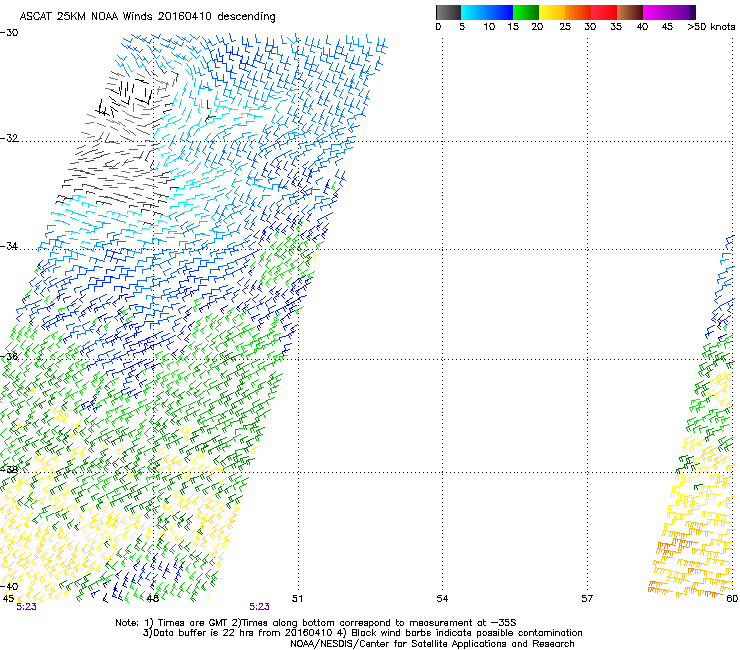Click the '0' label under the color bar
The height and width of the screenshot is (650, 740).
click(438, 27)
